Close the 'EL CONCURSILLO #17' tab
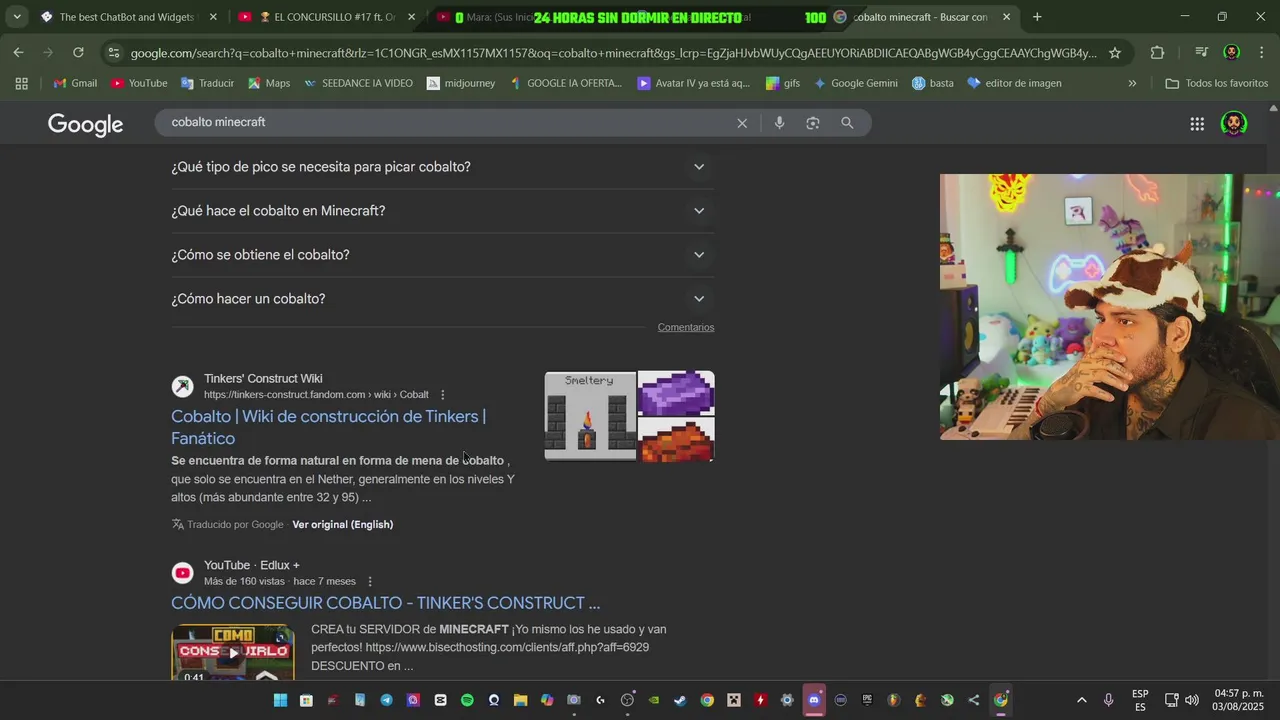1280x720 pixels. 411,17
